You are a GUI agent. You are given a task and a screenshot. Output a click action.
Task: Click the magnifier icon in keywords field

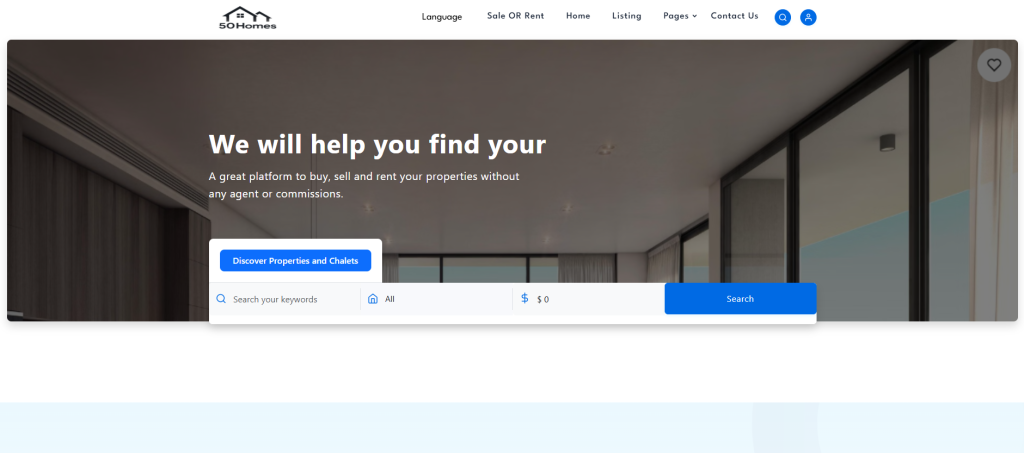click(222, 299)
